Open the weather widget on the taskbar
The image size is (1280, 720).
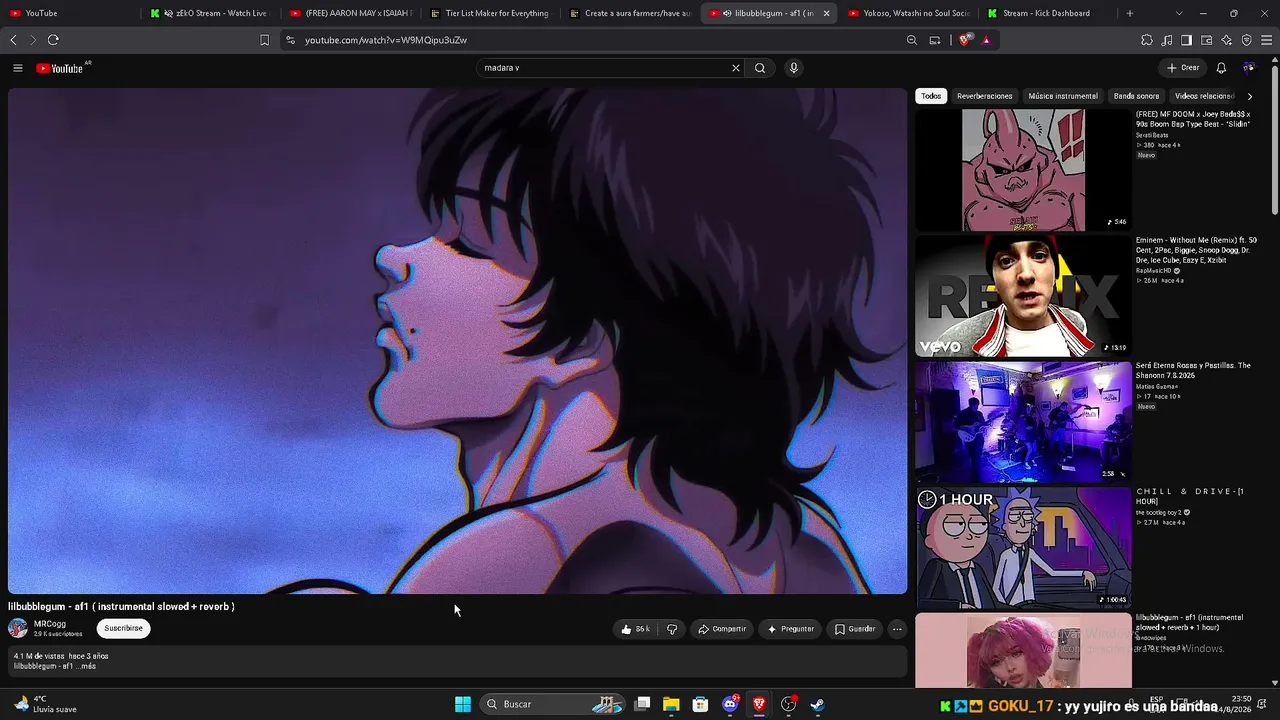45,704
